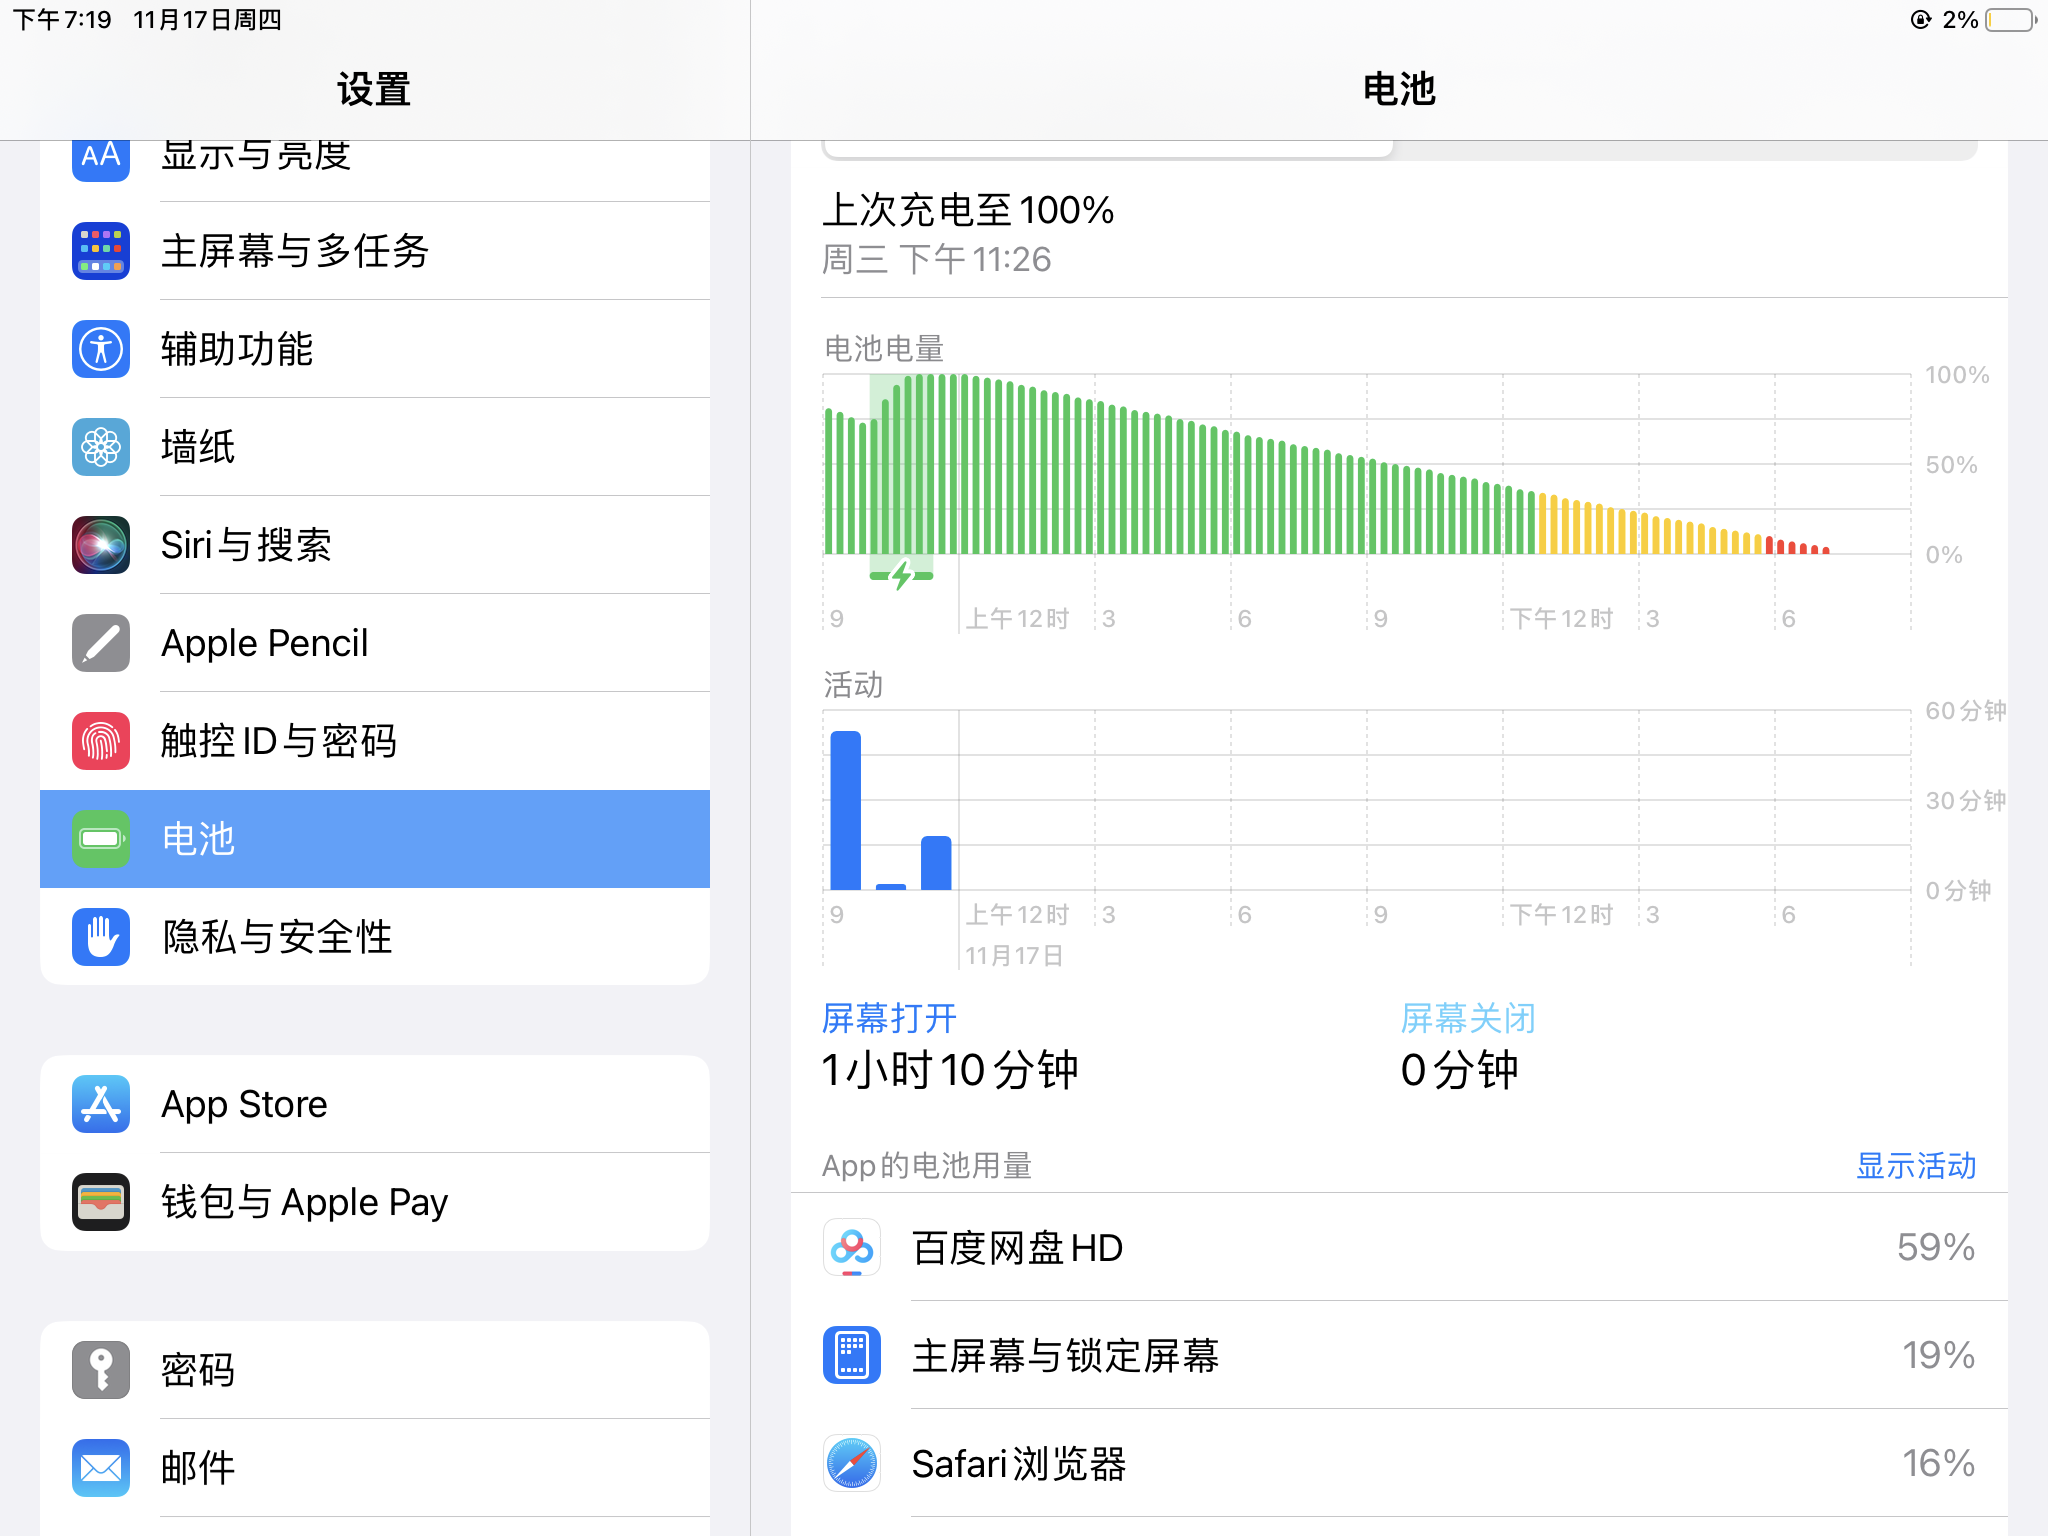Tap the Screen Off (屏幕关闭) label
This screenshot has height=1536, width=2048.
tap(1467, 1018)
